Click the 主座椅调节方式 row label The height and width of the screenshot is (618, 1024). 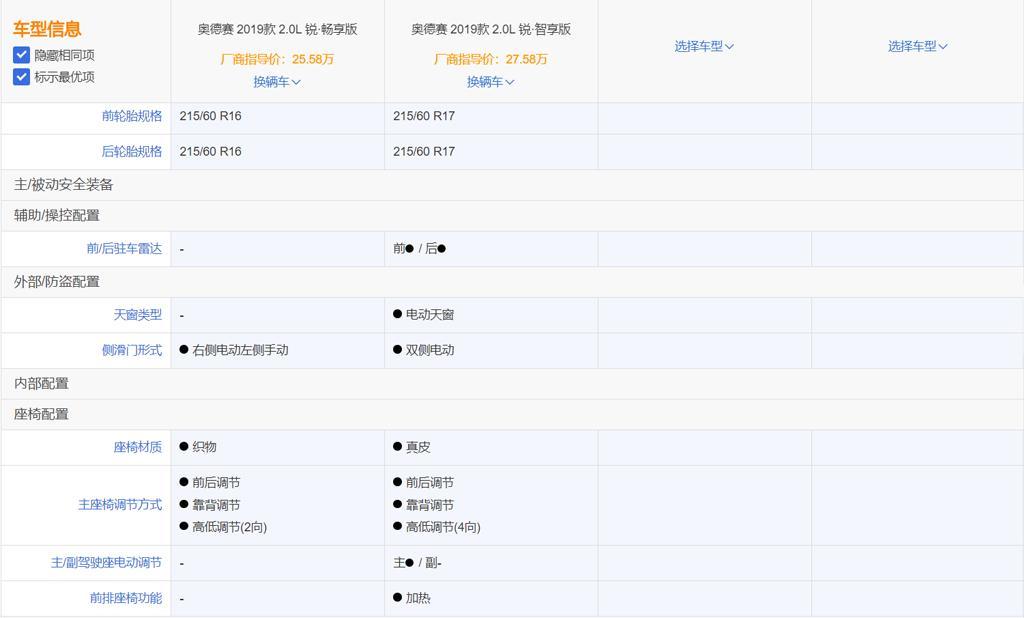tap(120, 505)
